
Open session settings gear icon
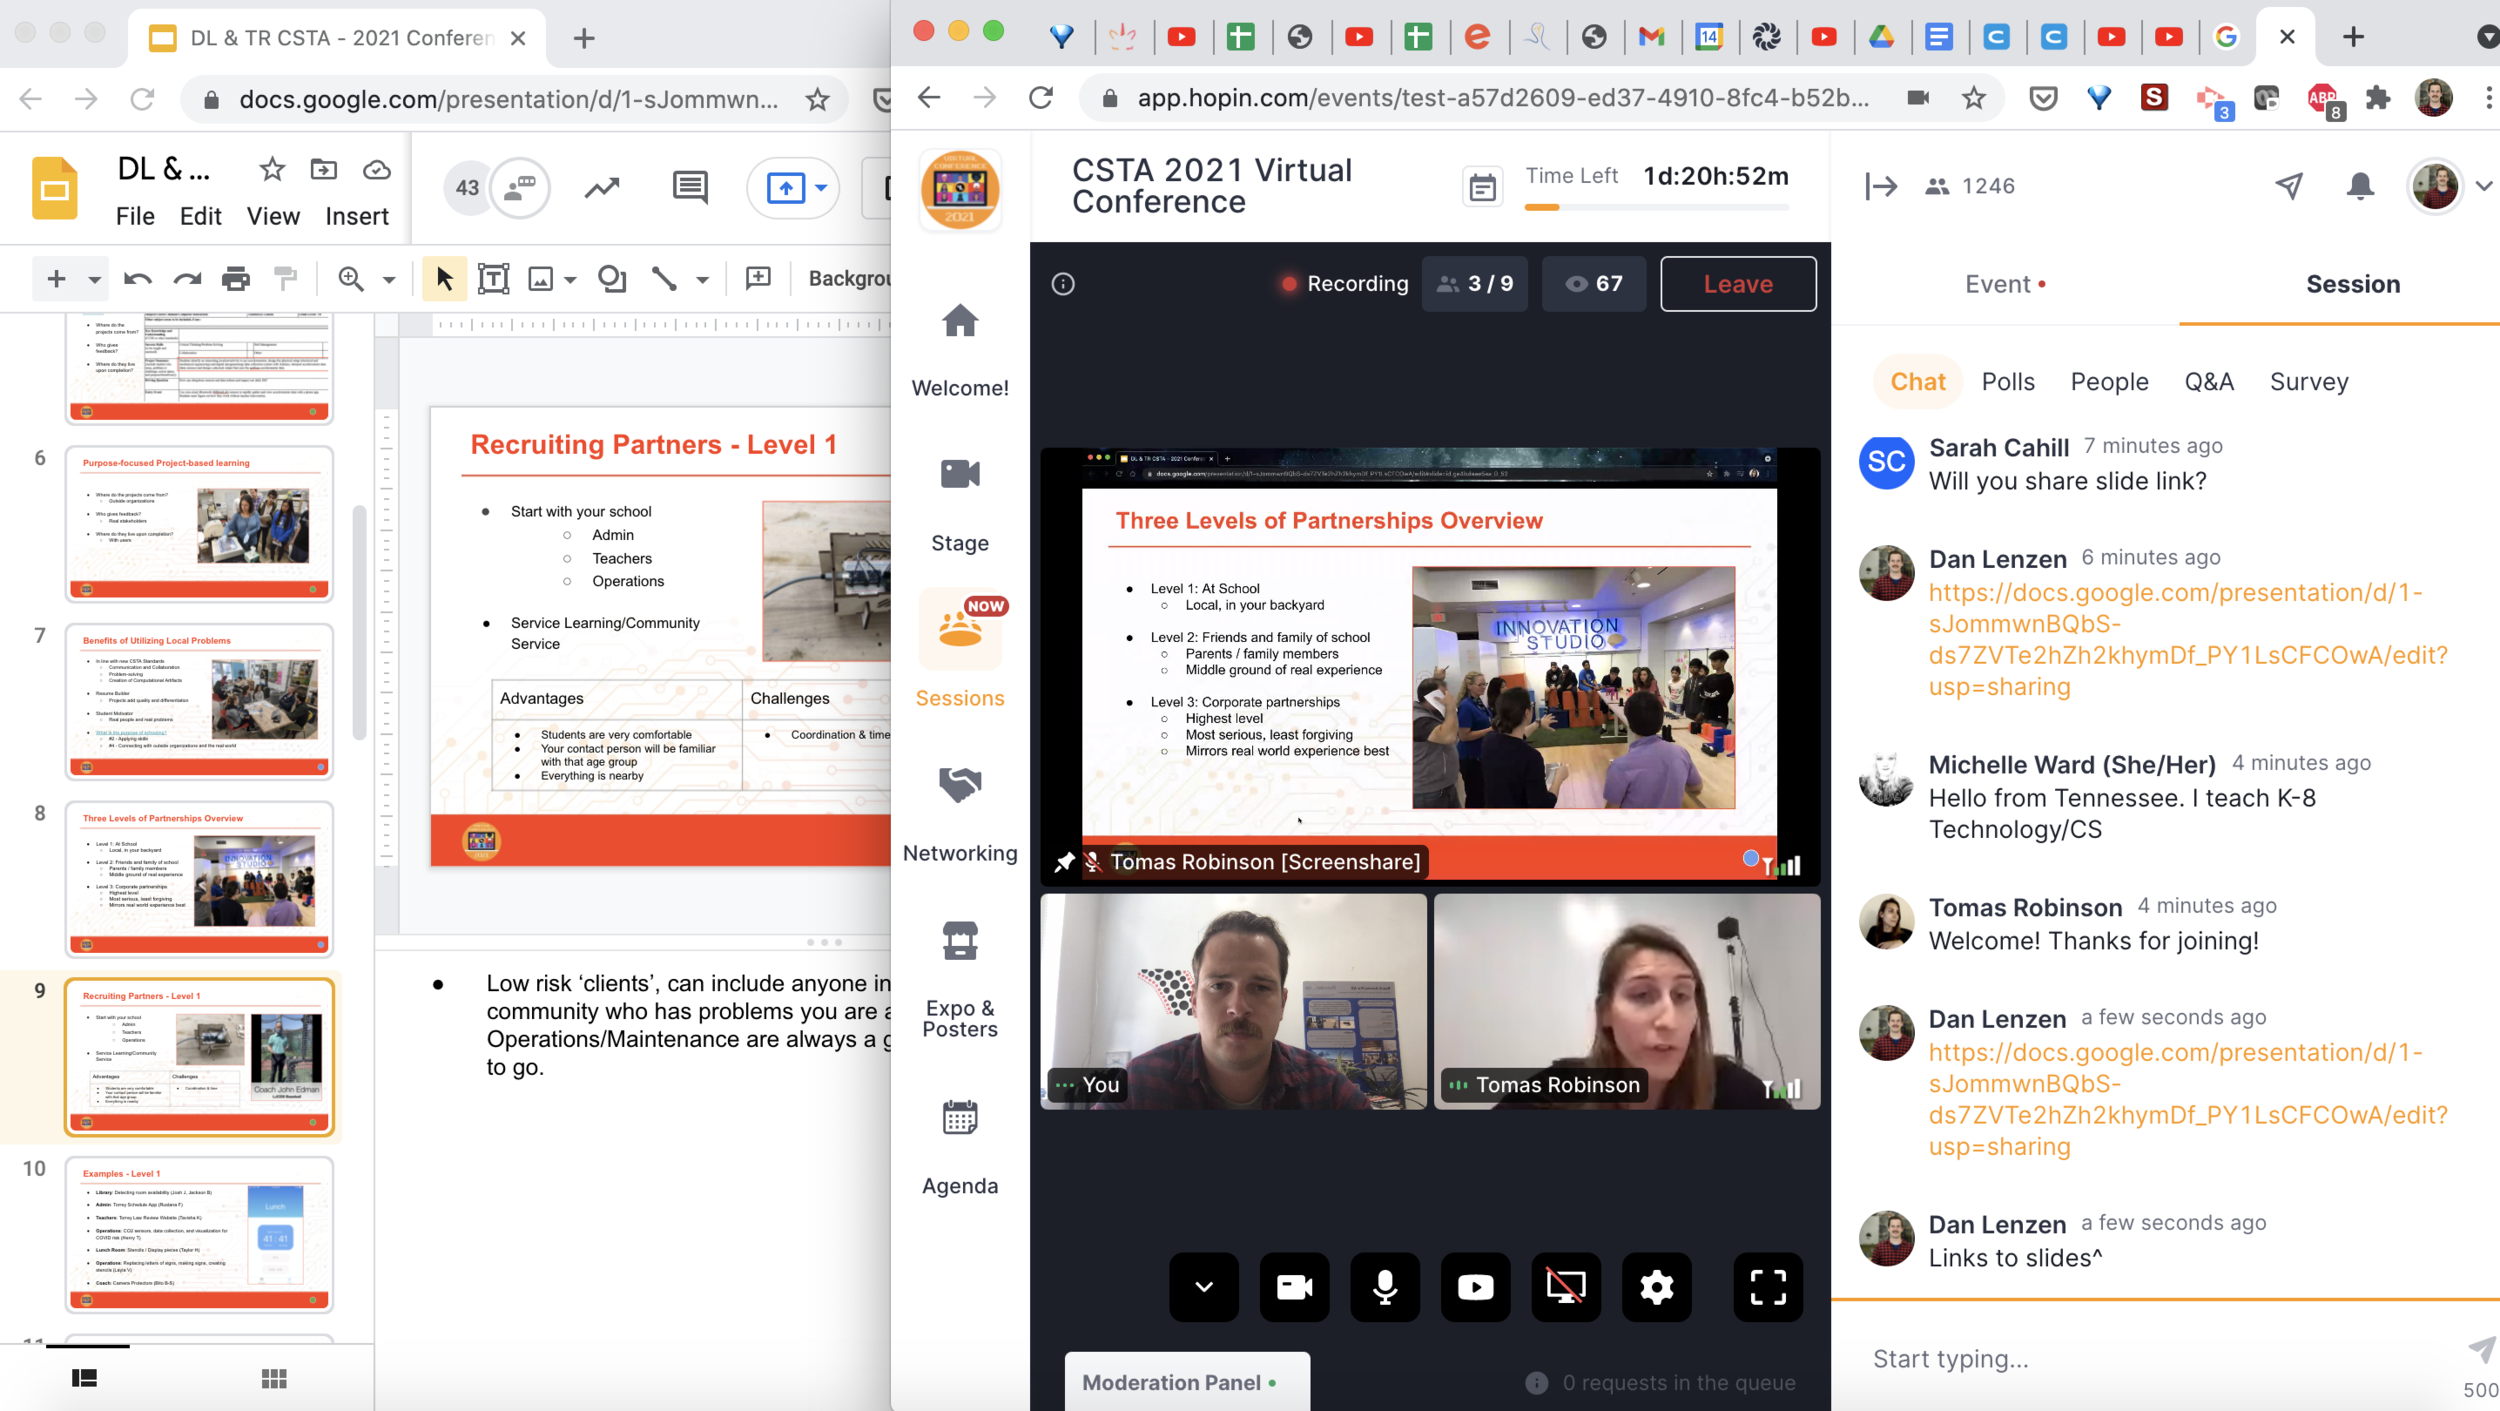(x=1656, y=1287)
